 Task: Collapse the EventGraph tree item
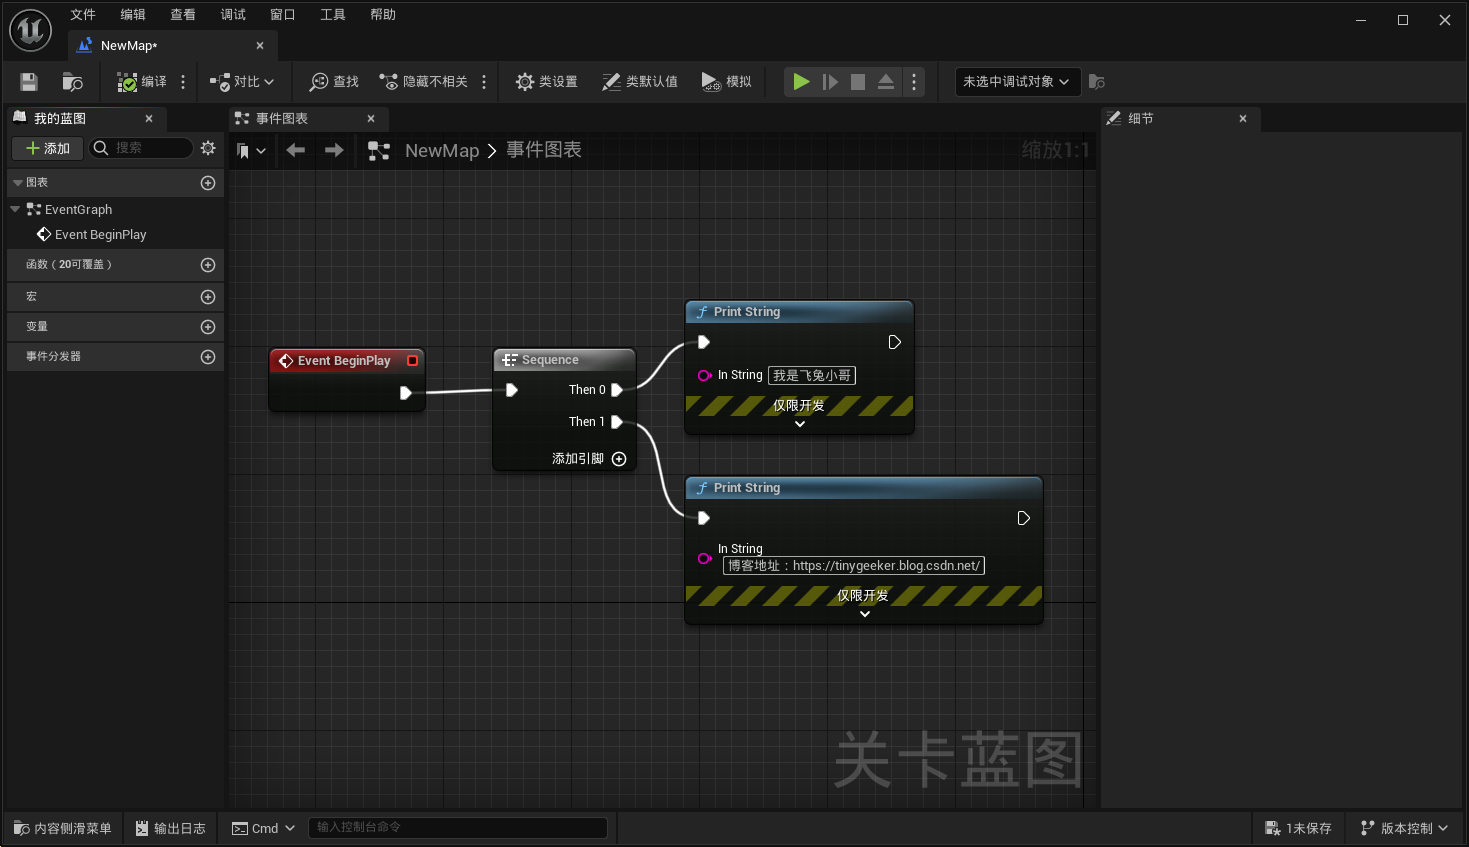[x=15, y=209]
